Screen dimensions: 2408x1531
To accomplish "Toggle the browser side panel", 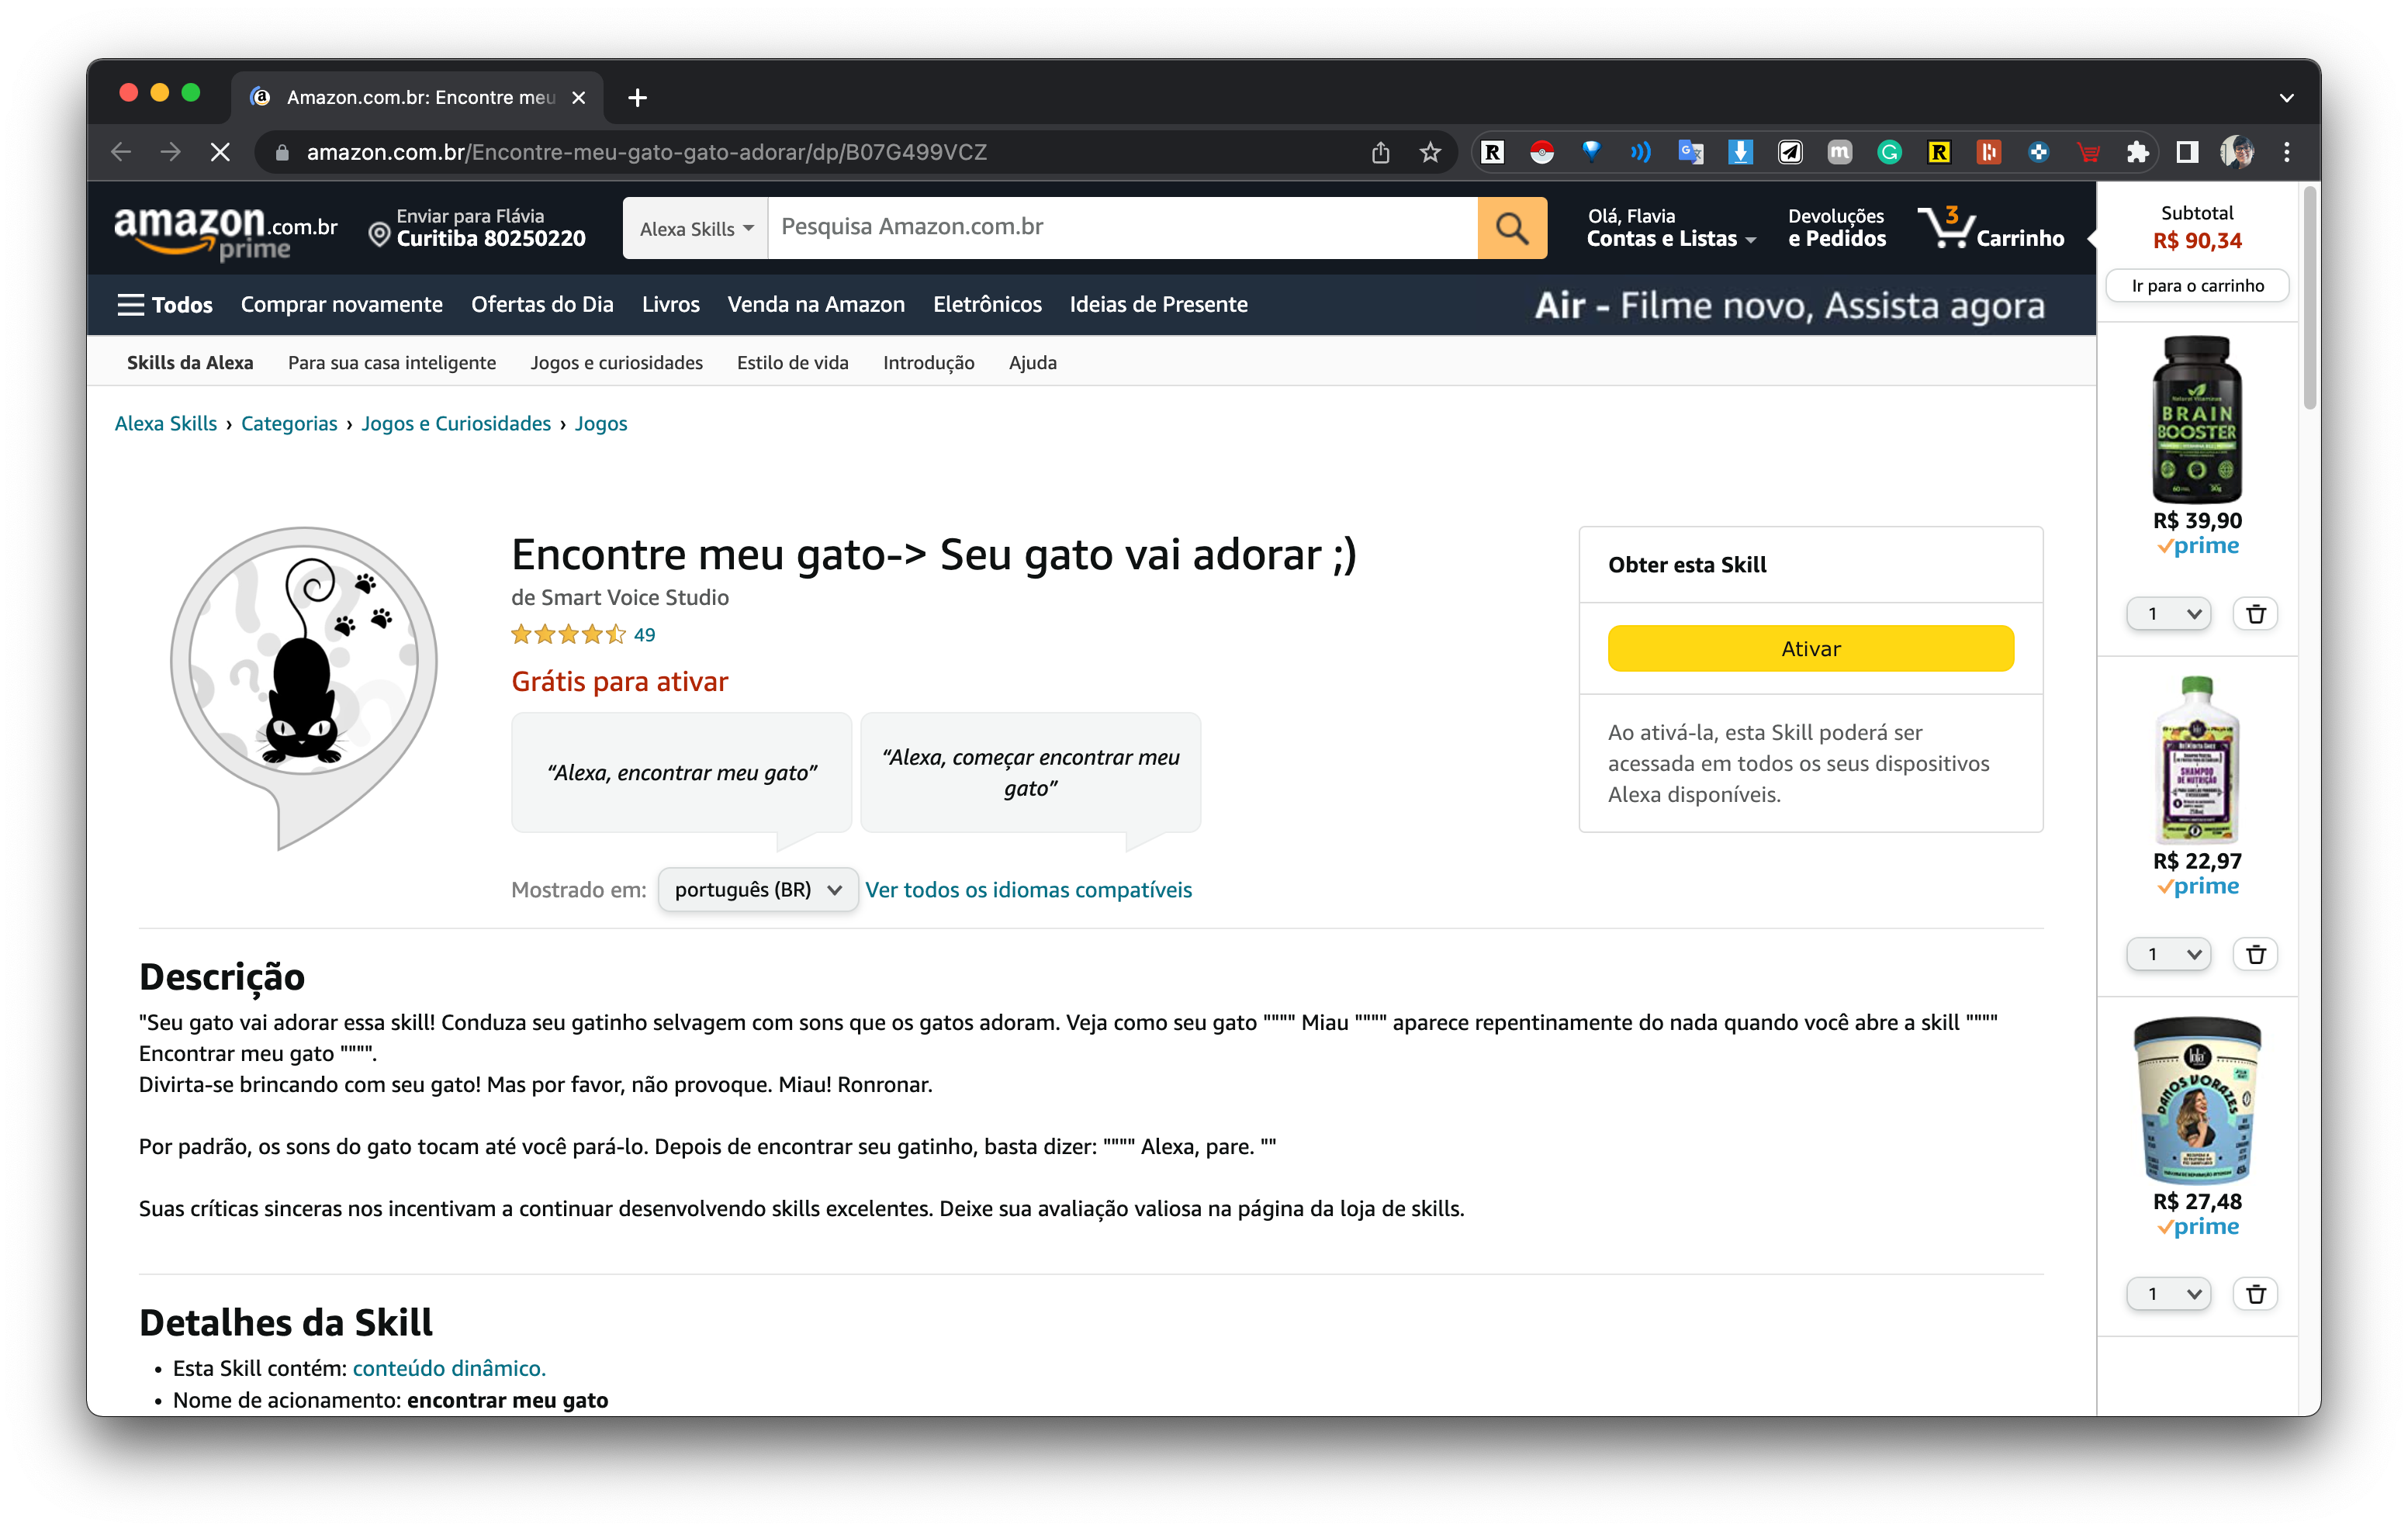I will click(x=2187, y=152).
